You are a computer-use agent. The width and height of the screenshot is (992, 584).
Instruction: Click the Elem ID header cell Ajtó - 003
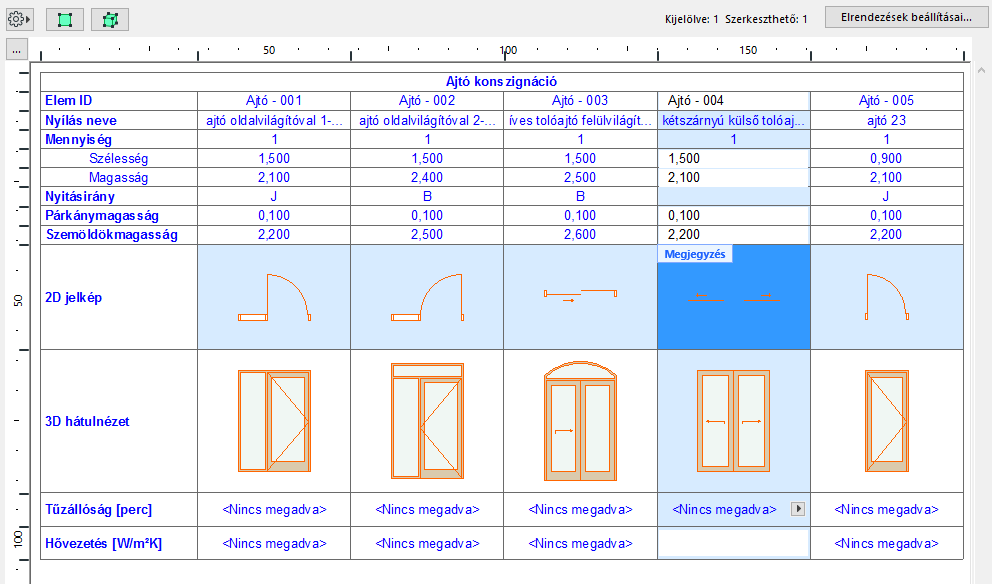(580, 99)
